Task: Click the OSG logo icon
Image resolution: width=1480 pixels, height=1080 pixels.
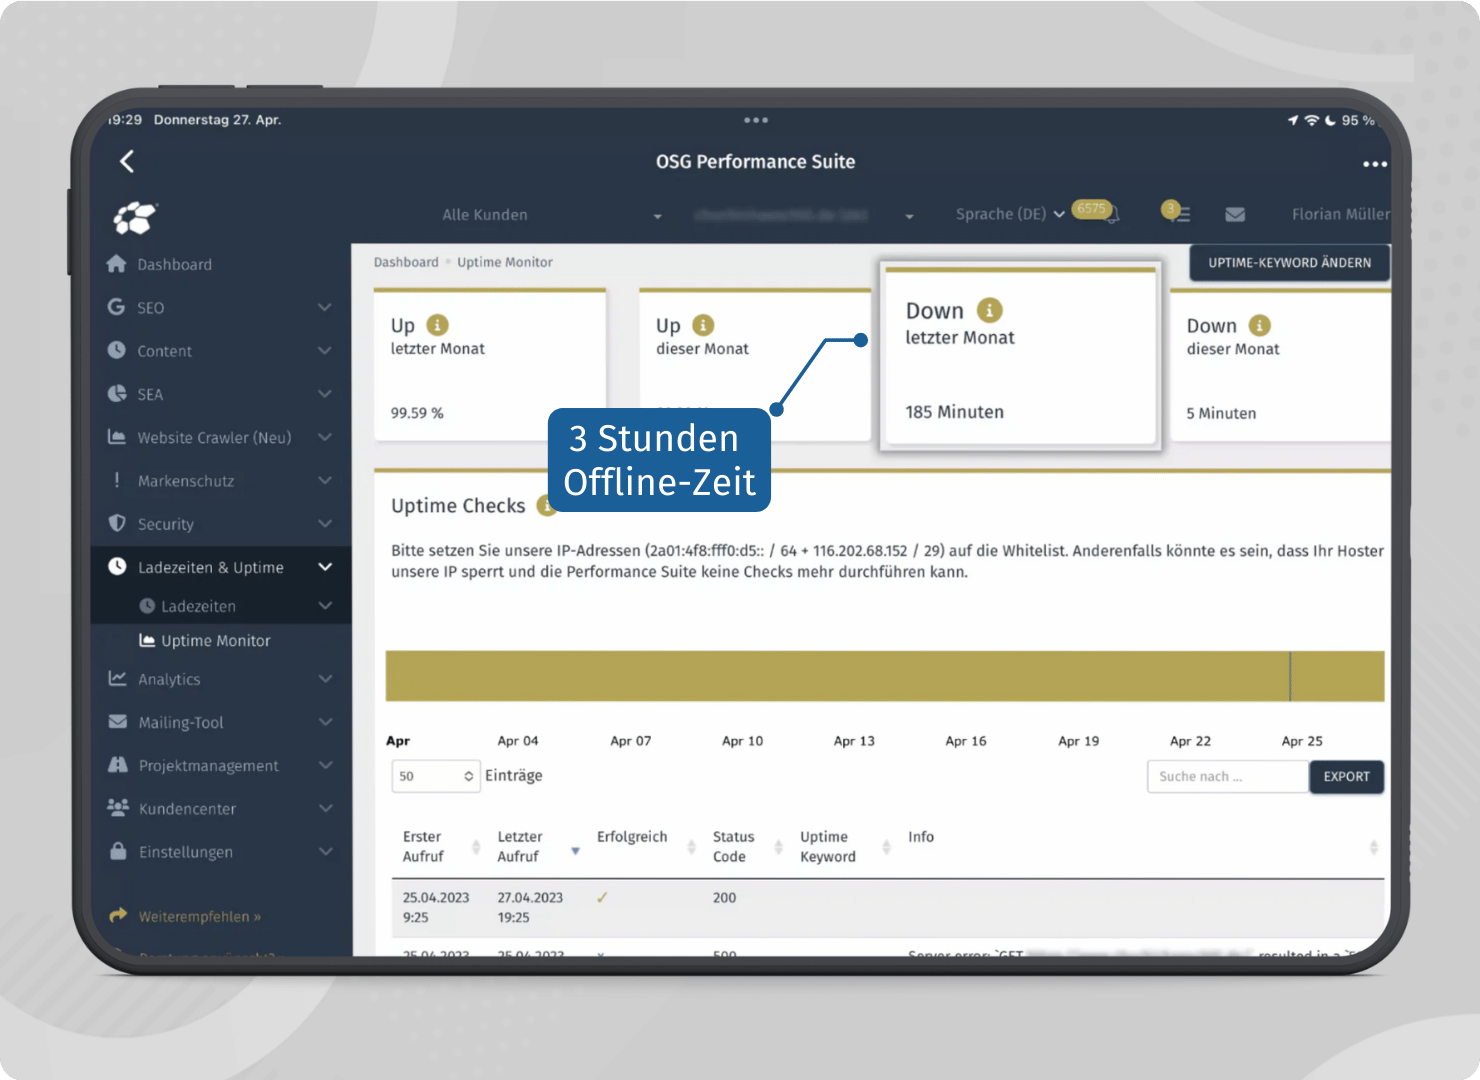Action: (135, 216)
